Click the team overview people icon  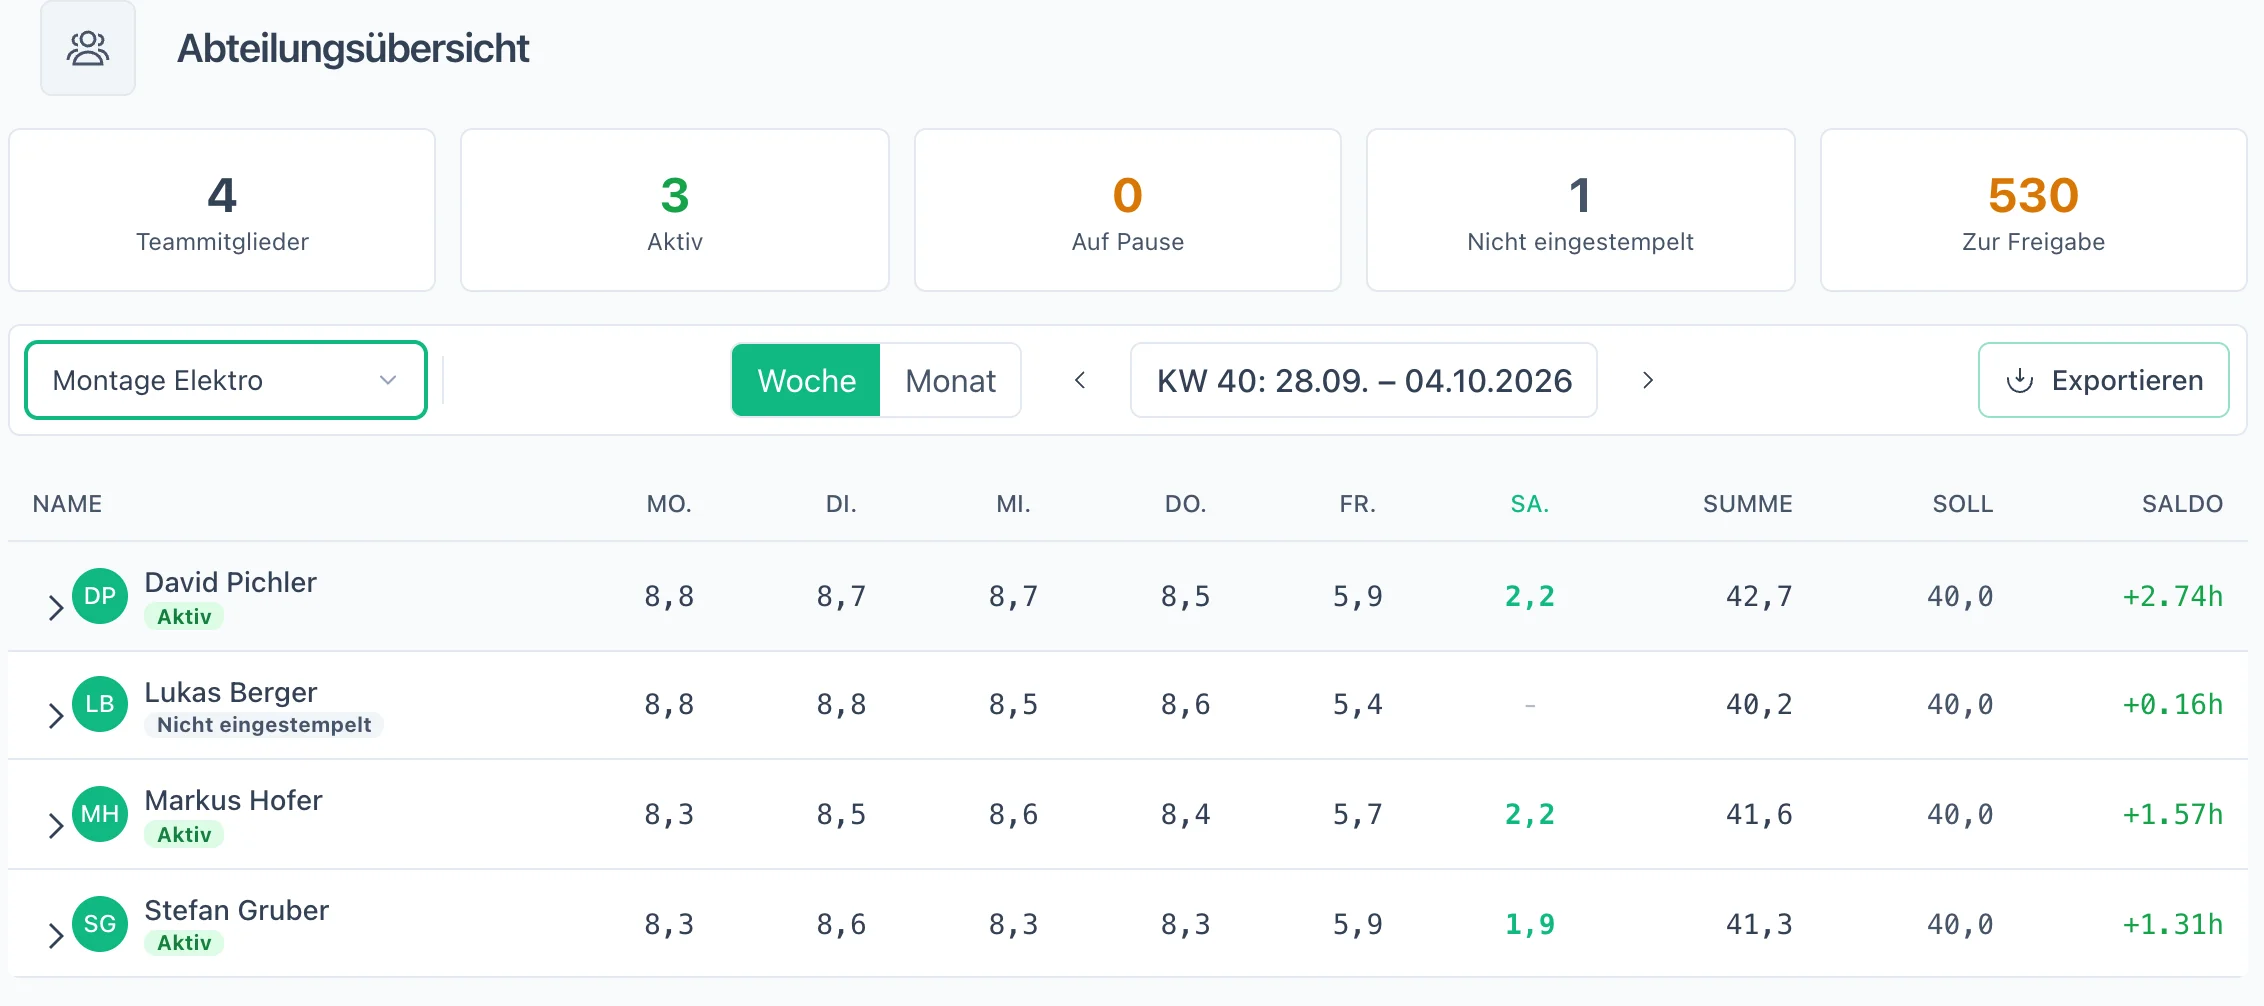(x=88, y=48)
